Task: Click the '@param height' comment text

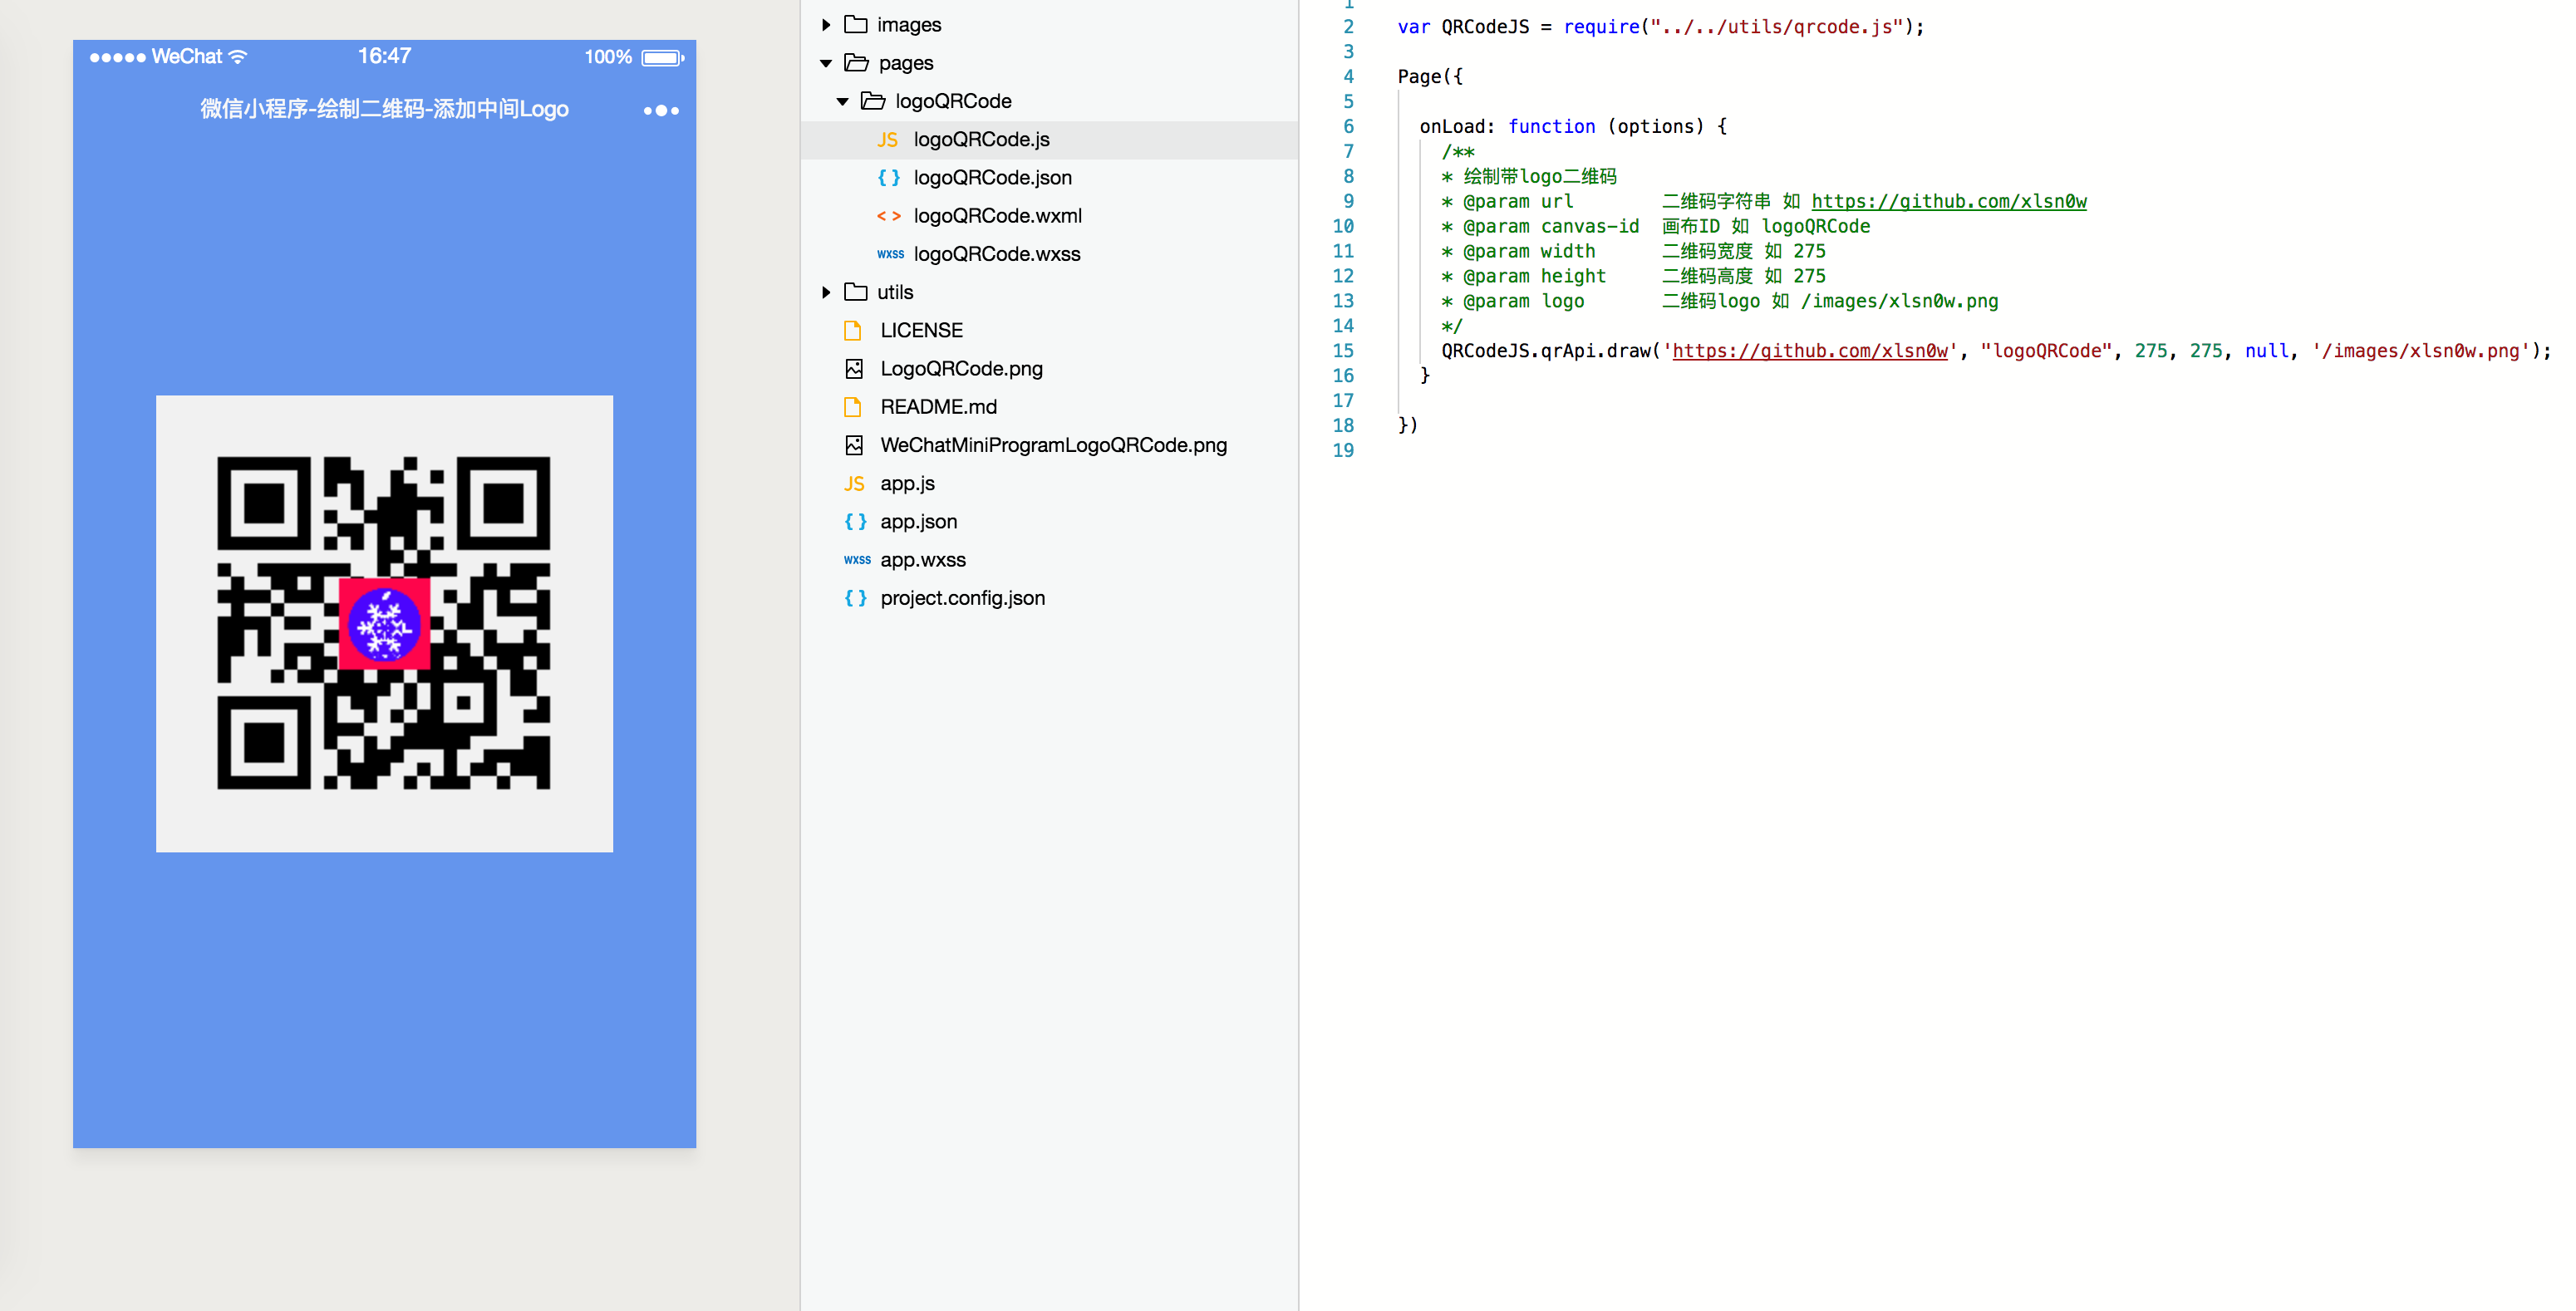Action: click(x=1534, y=276)
